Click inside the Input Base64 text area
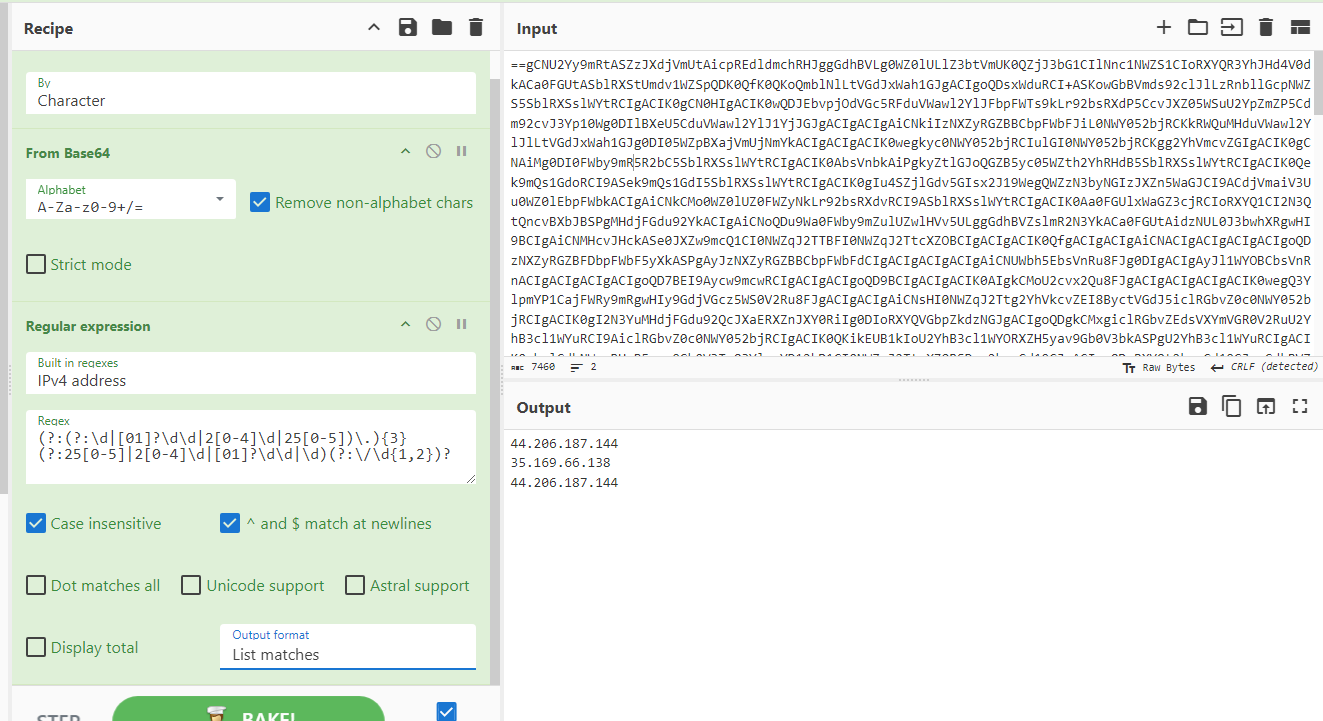 910,205
